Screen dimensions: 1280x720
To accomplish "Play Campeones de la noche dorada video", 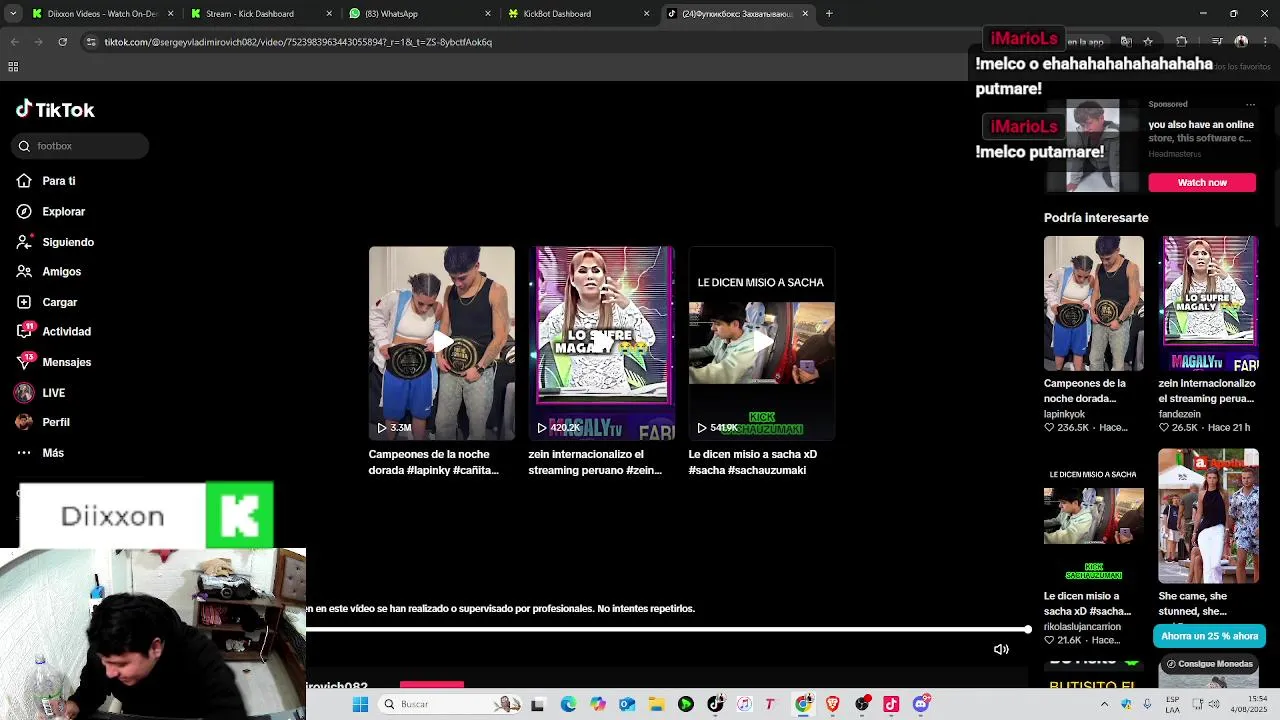I will coord(442,343).
